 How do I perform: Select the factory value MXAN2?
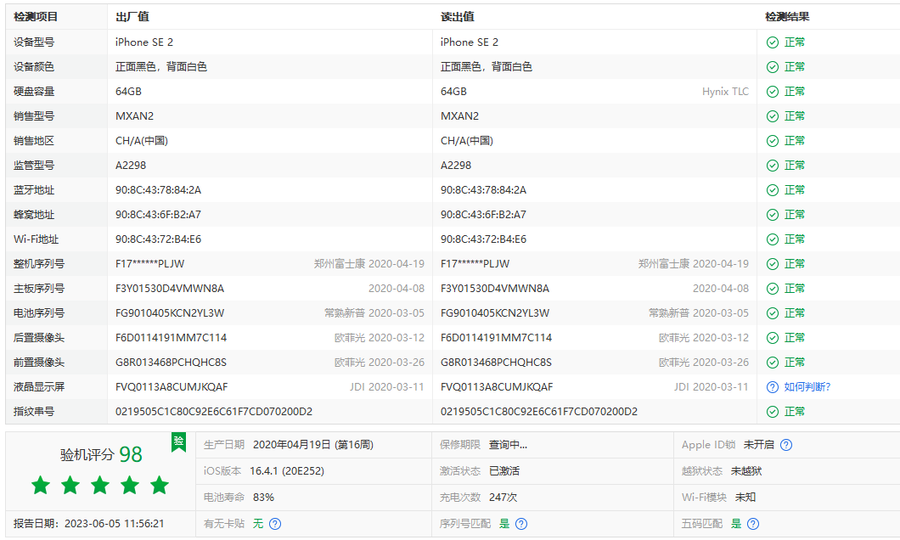click(x=134, y=116)
